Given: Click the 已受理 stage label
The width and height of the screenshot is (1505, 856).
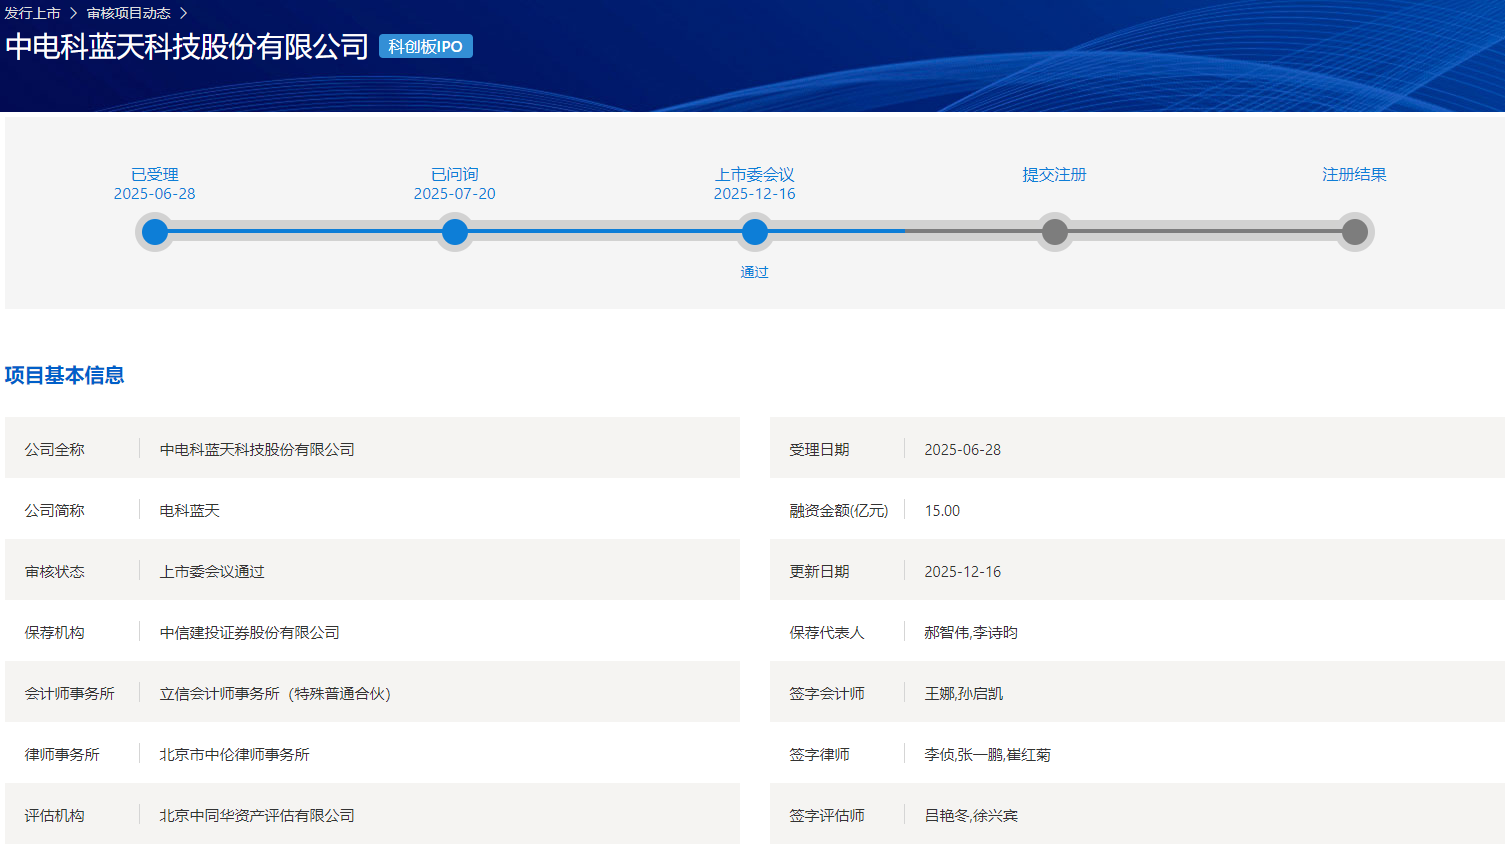Looking at the screenshot, I should 155,174.
